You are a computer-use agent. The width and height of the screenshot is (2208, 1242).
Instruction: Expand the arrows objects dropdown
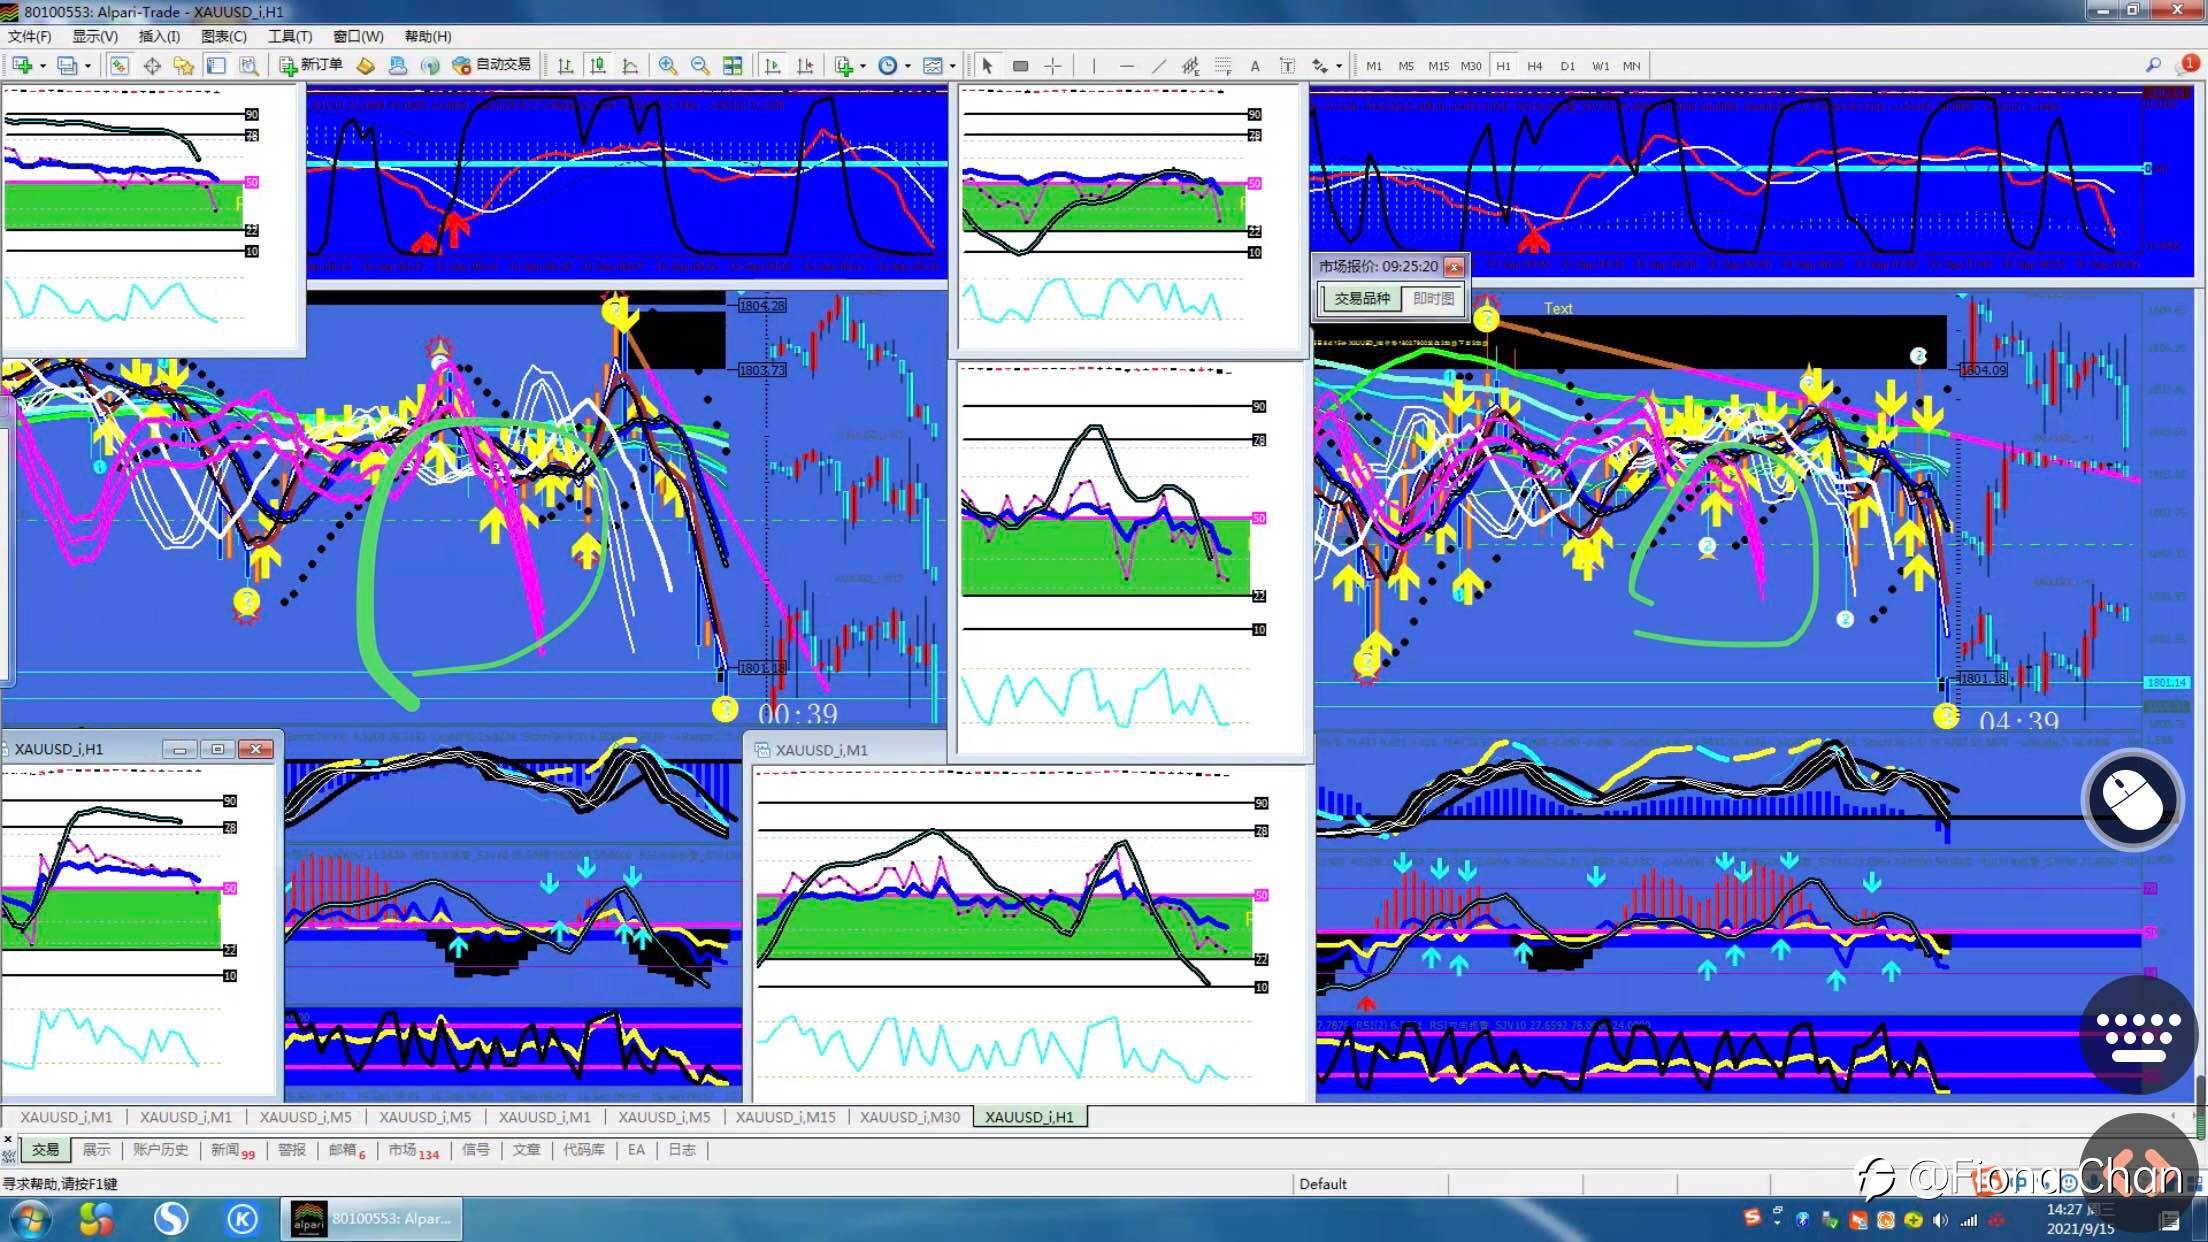pos(1339,66)
